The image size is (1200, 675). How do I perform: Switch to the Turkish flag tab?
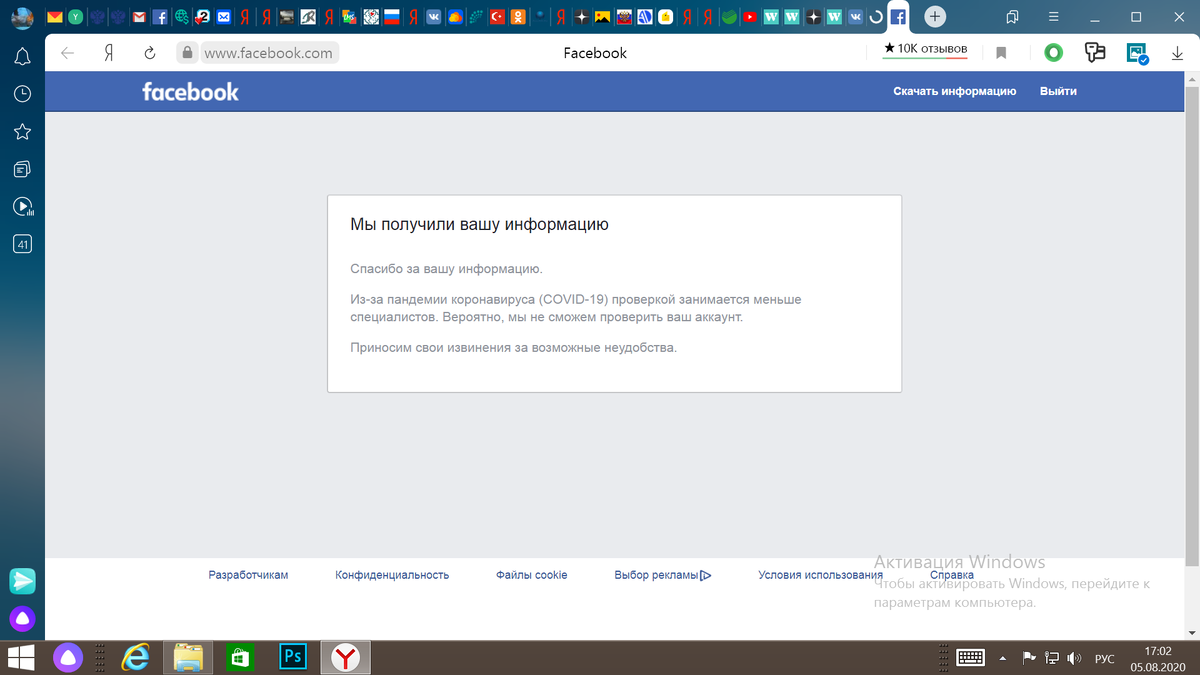coord(497,17)
